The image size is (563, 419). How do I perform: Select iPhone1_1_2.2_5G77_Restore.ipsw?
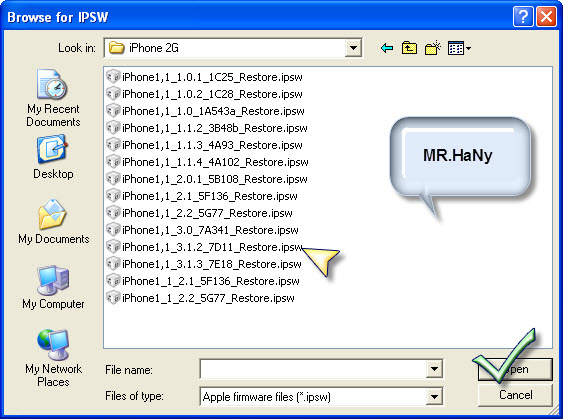(201, 298)
